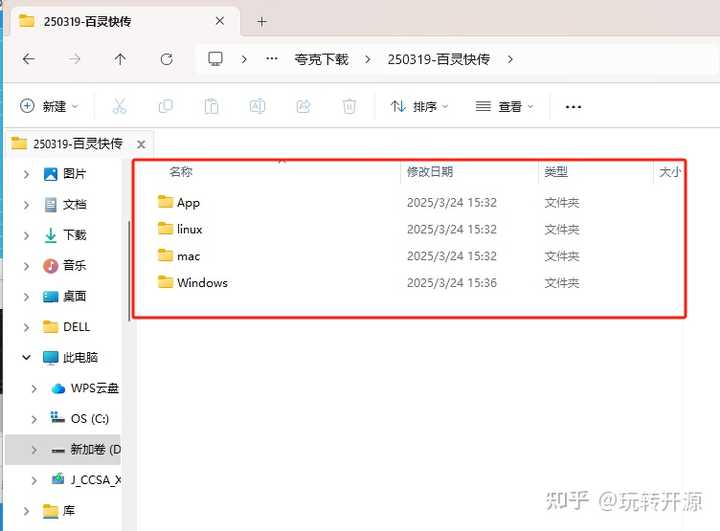720x531 pixels.
Task: Open the 查看 view dropdown
Action: pos(505,107)
